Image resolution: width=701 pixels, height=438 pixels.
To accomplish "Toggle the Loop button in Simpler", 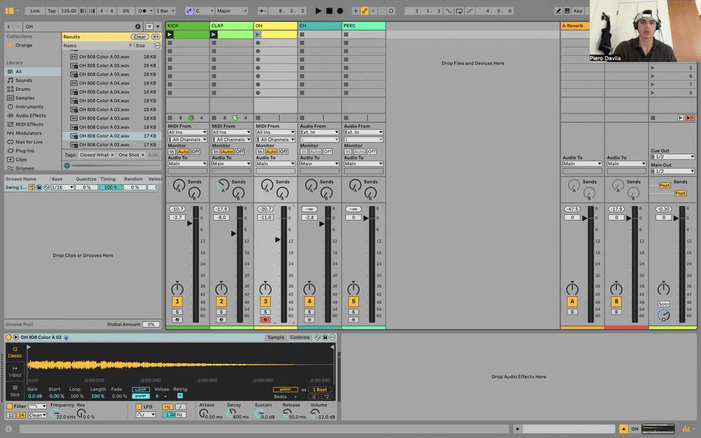I will 141,390.
